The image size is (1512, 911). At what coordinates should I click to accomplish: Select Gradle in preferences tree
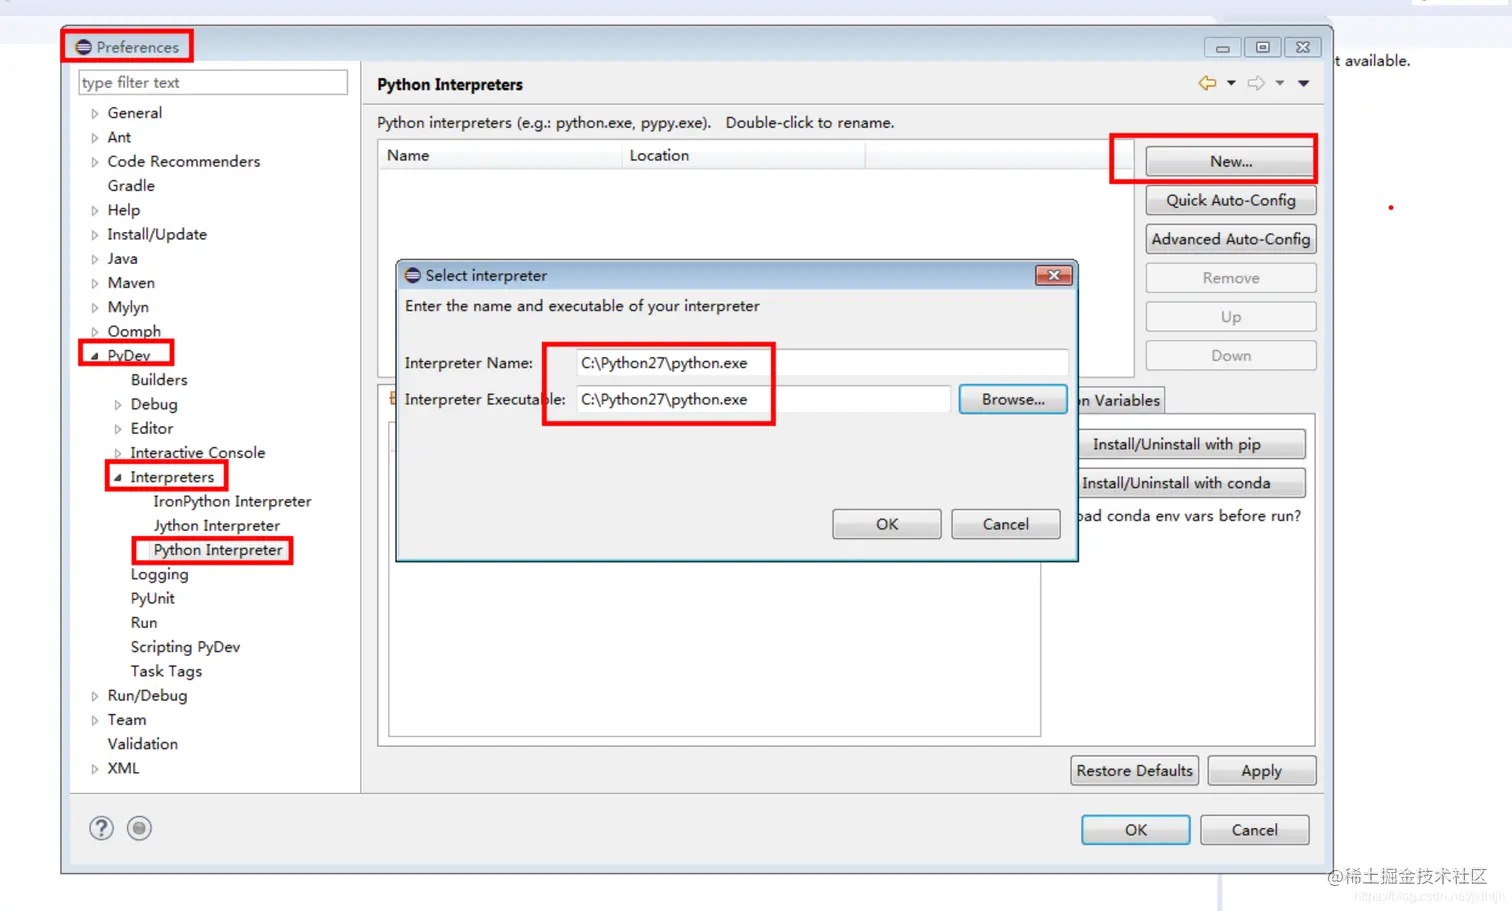[131, 186]
